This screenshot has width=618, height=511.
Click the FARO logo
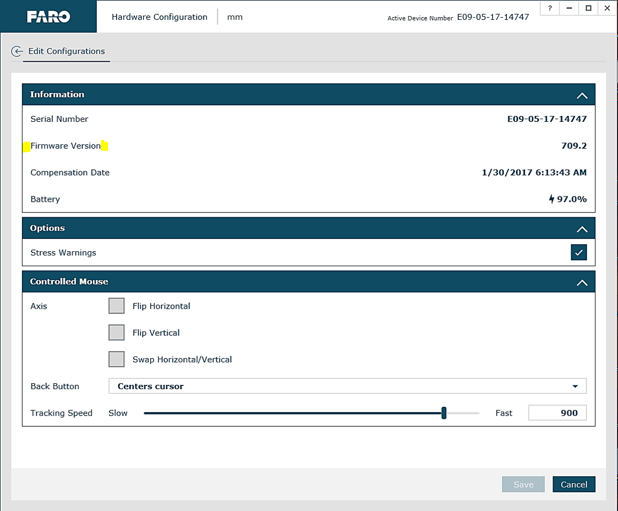tap(48, 17)
